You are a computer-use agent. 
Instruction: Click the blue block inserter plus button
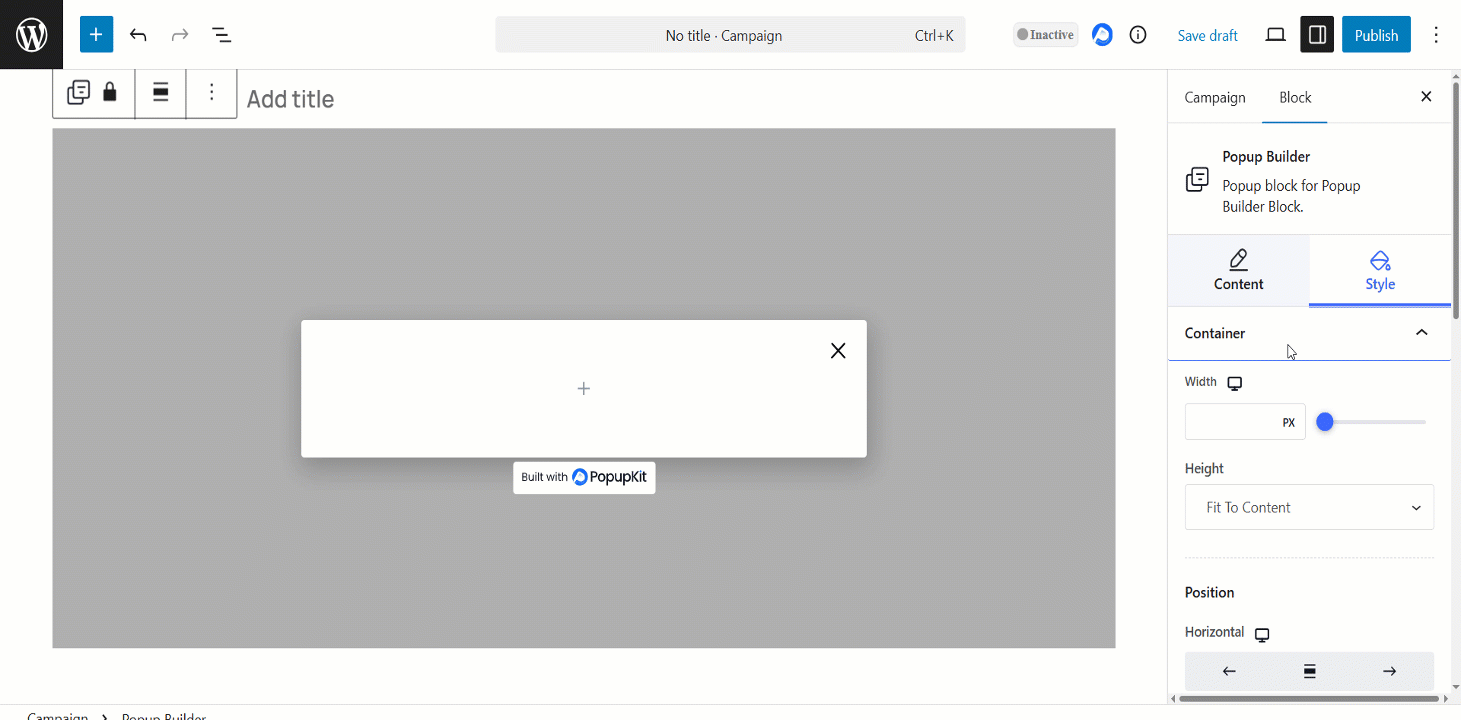pos(96,35)
